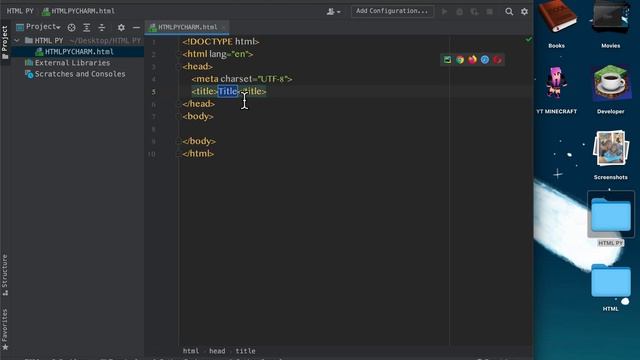The width and height of the screenshot is (640, 360).
Task: Switch to HTMLPYCHARM.html editor tab
Action: [187, 27]
